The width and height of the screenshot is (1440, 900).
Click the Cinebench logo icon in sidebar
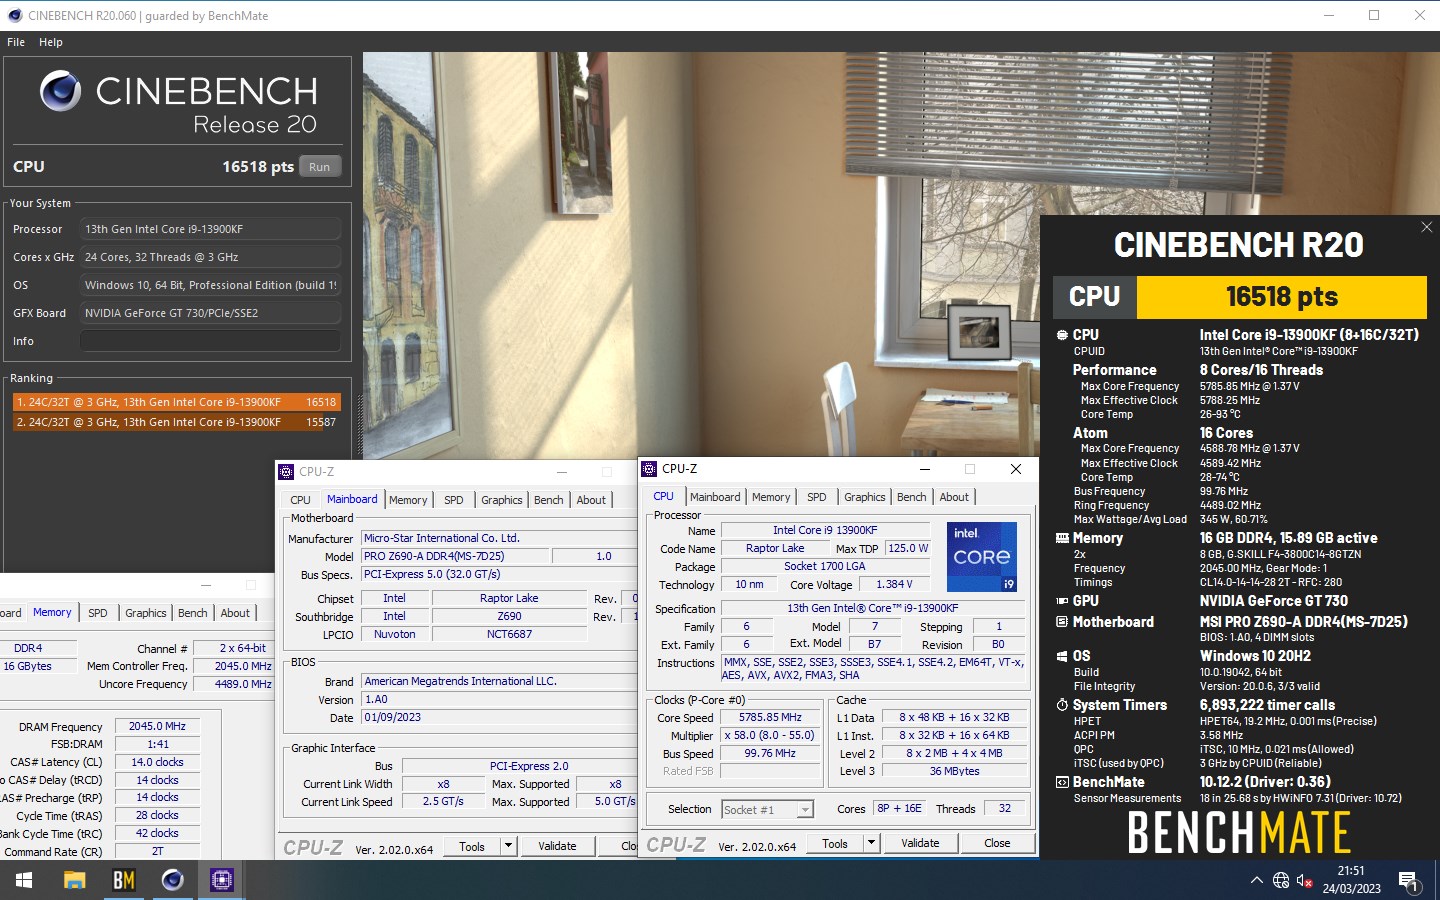60,91
